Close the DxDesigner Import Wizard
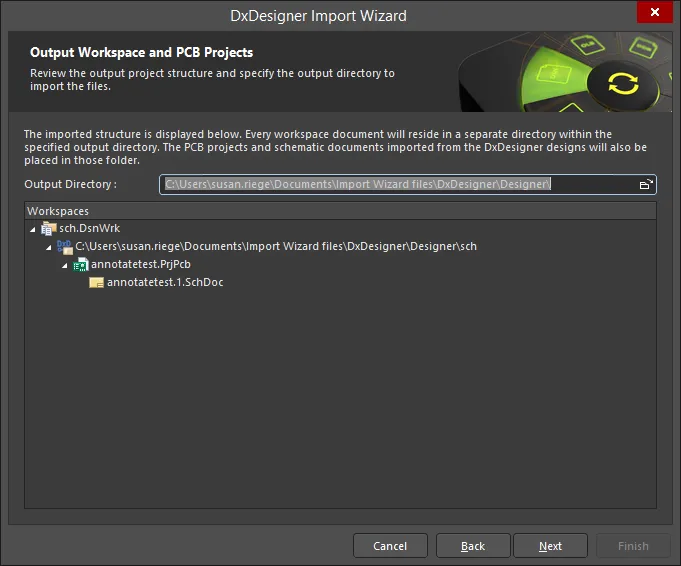Screen dimensions: 681x566 pos(655,12)
